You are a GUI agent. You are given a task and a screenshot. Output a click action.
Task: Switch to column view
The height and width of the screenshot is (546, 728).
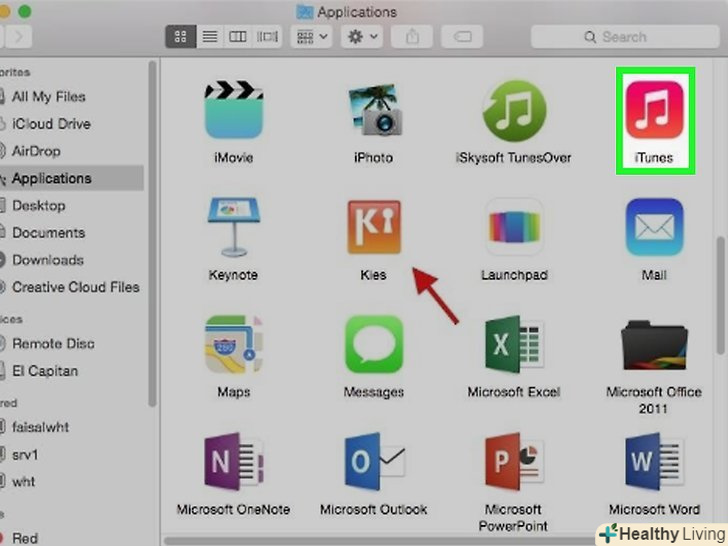[x=238, y=36]
